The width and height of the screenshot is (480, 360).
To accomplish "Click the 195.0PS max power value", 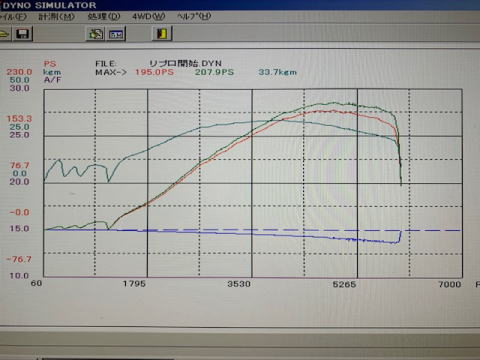I will 154,72.
